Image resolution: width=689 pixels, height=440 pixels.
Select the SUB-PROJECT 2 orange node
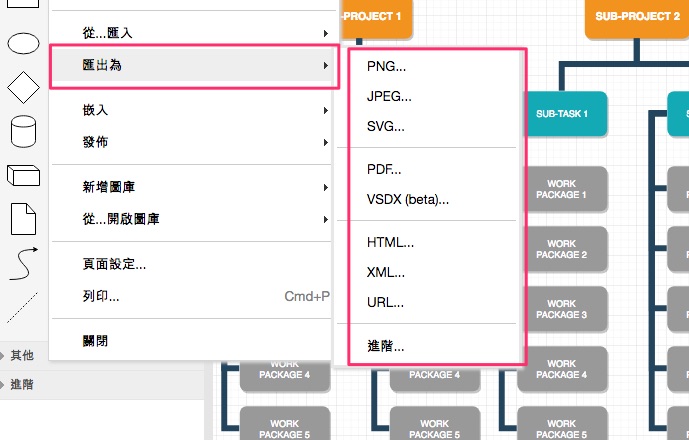637,17
